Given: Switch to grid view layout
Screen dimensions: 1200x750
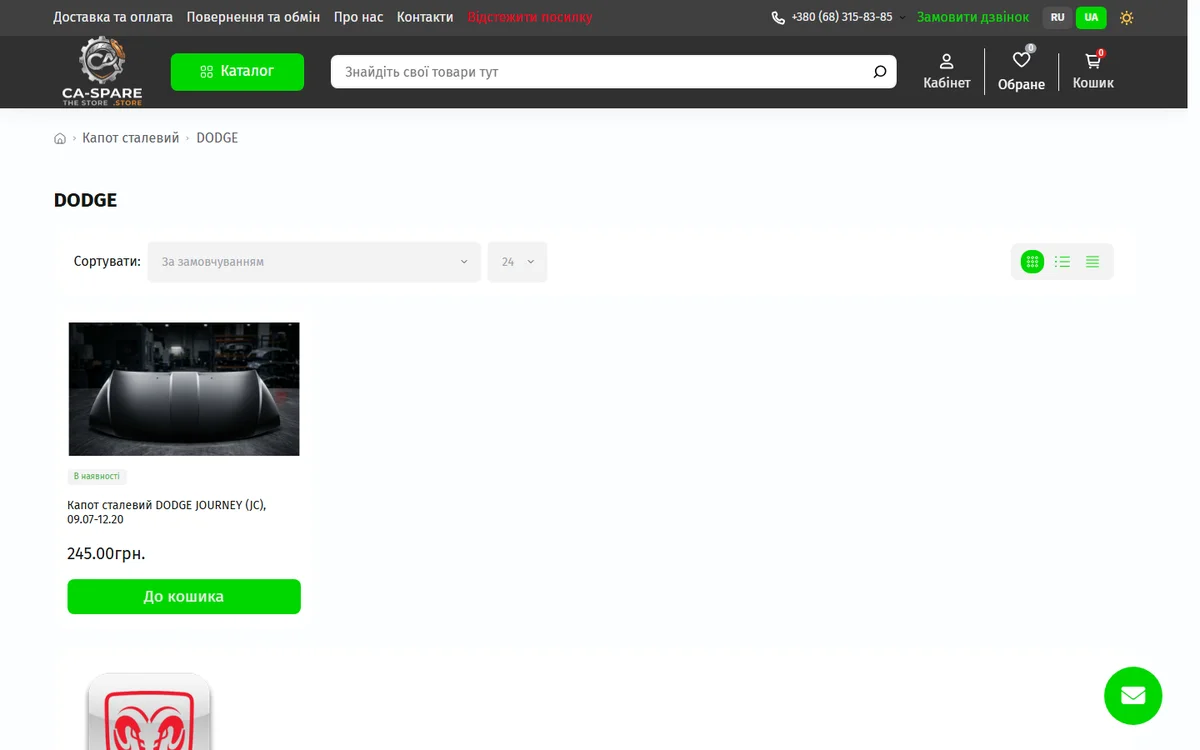Looking at the screenshot, I should pyautogui.click(x=1032, y=262).
